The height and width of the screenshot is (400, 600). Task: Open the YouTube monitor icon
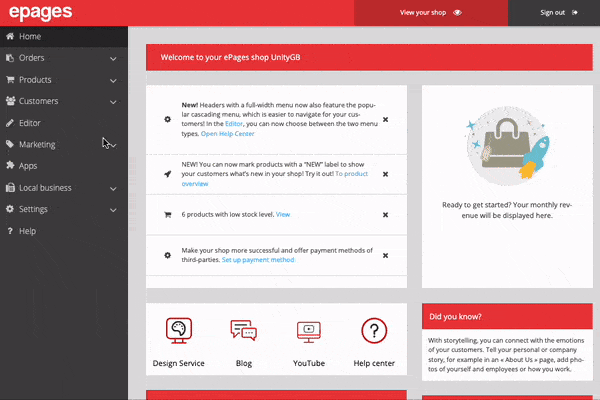[x=309, y=332]
